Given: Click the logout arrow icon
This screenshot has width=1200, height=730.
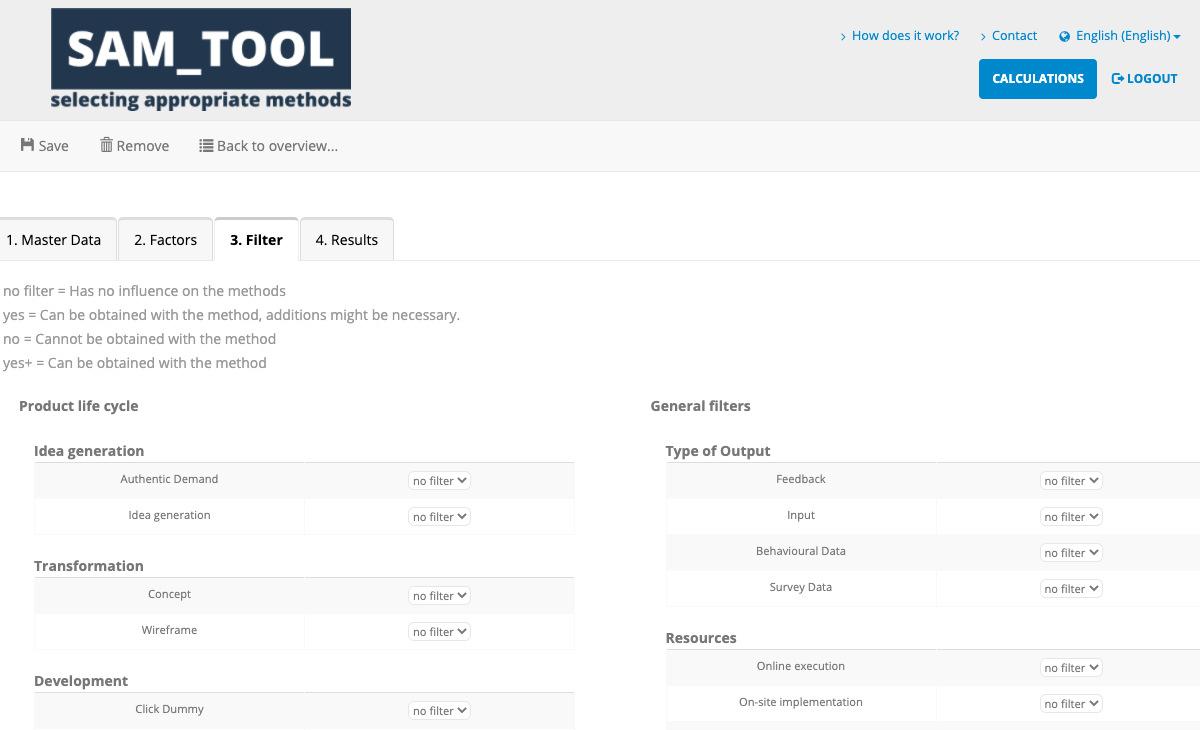Looking at the screenshot, I should tap(1118, 78).
